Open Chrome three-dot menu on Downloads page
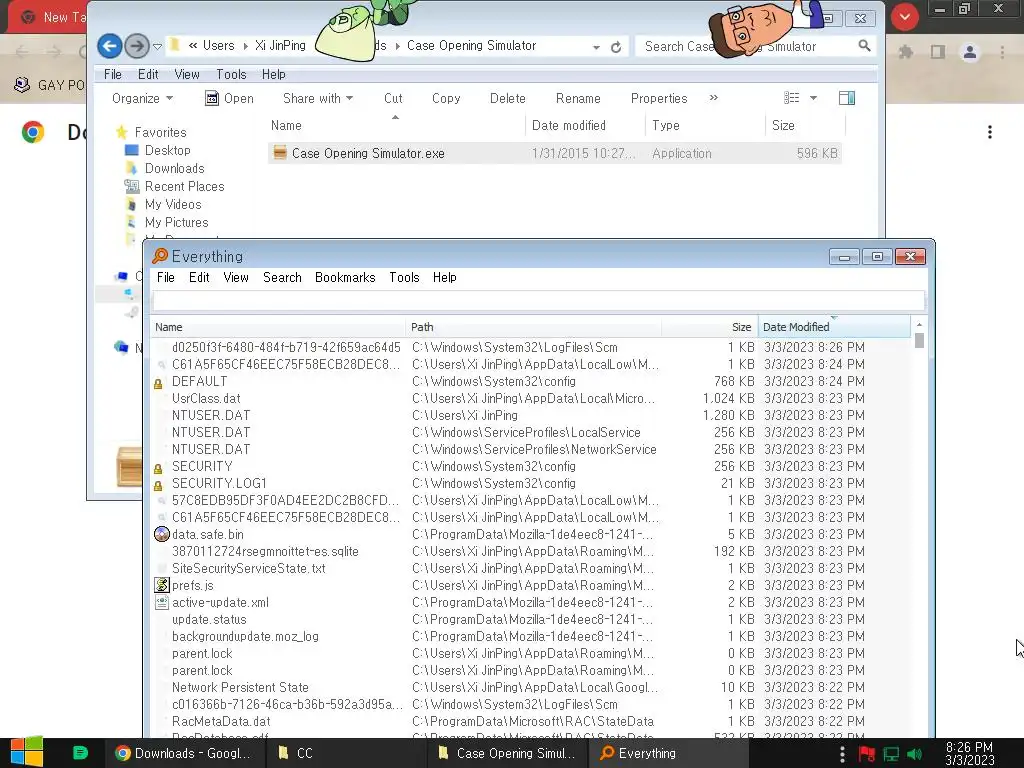Screen dimensions: 1024x768 tap(990, 133)
